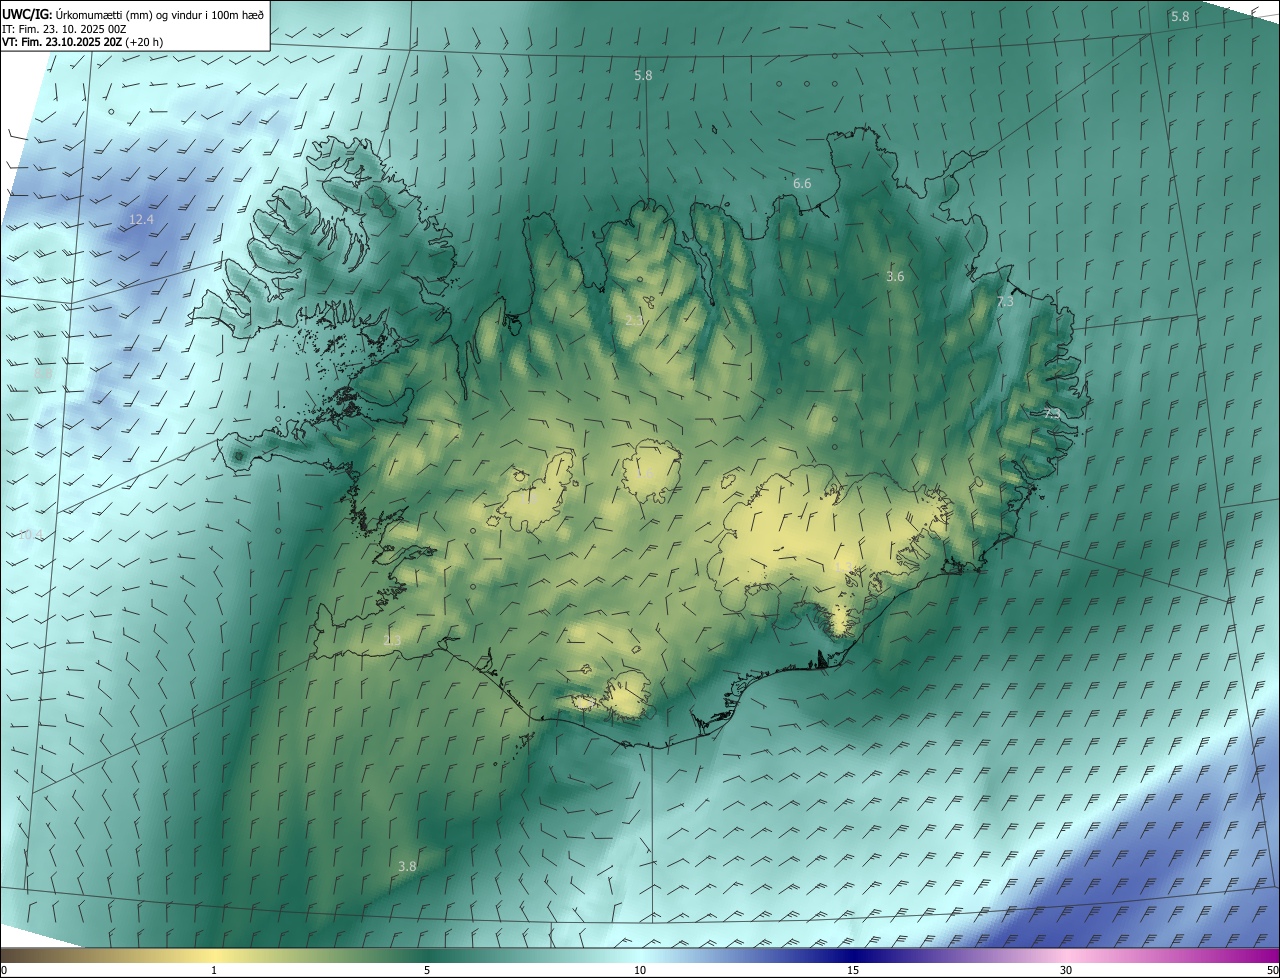
Task: Click the colorbar tick label '30'
Action: 1066,970
